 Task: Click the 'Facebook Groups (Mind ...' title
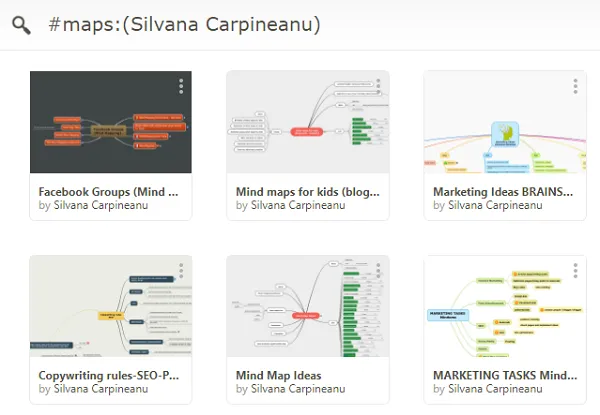[x=108, y=192]
